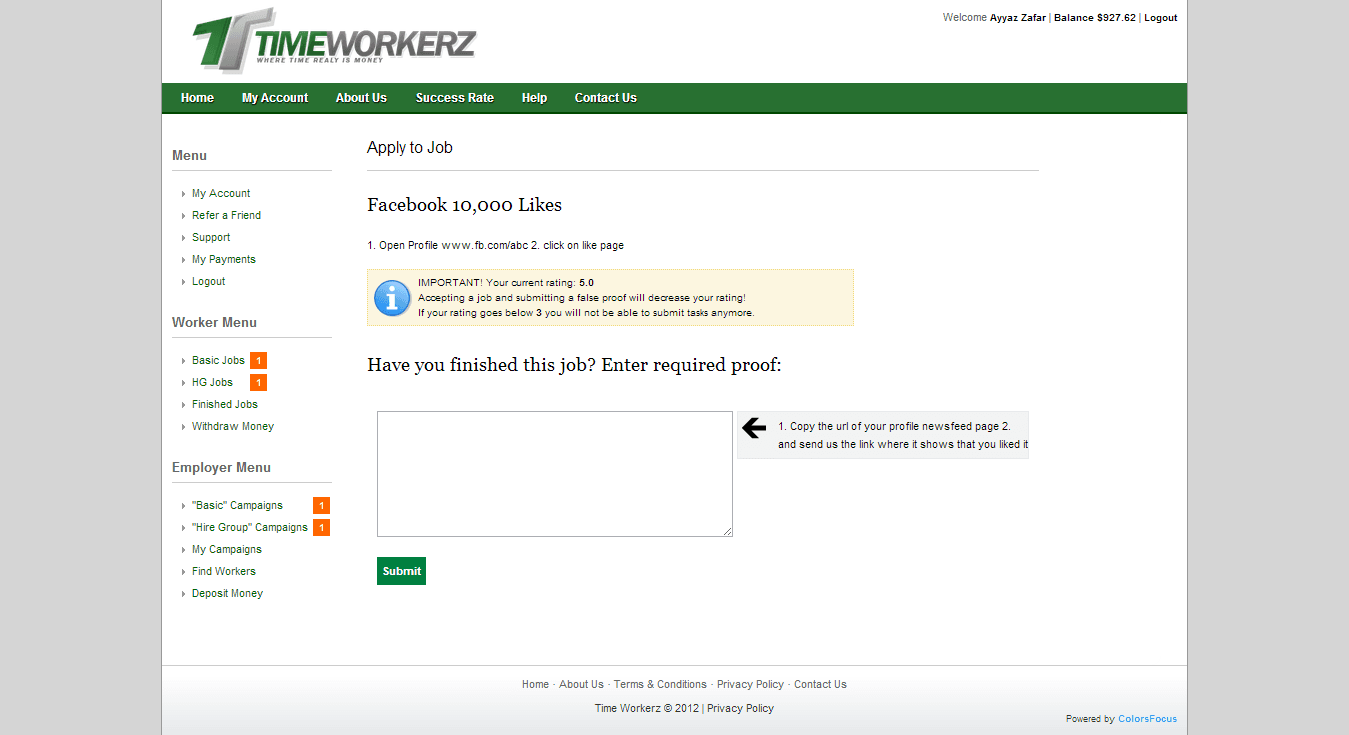
Task: Click the blue info icon
Action: (x=392, y=298)
